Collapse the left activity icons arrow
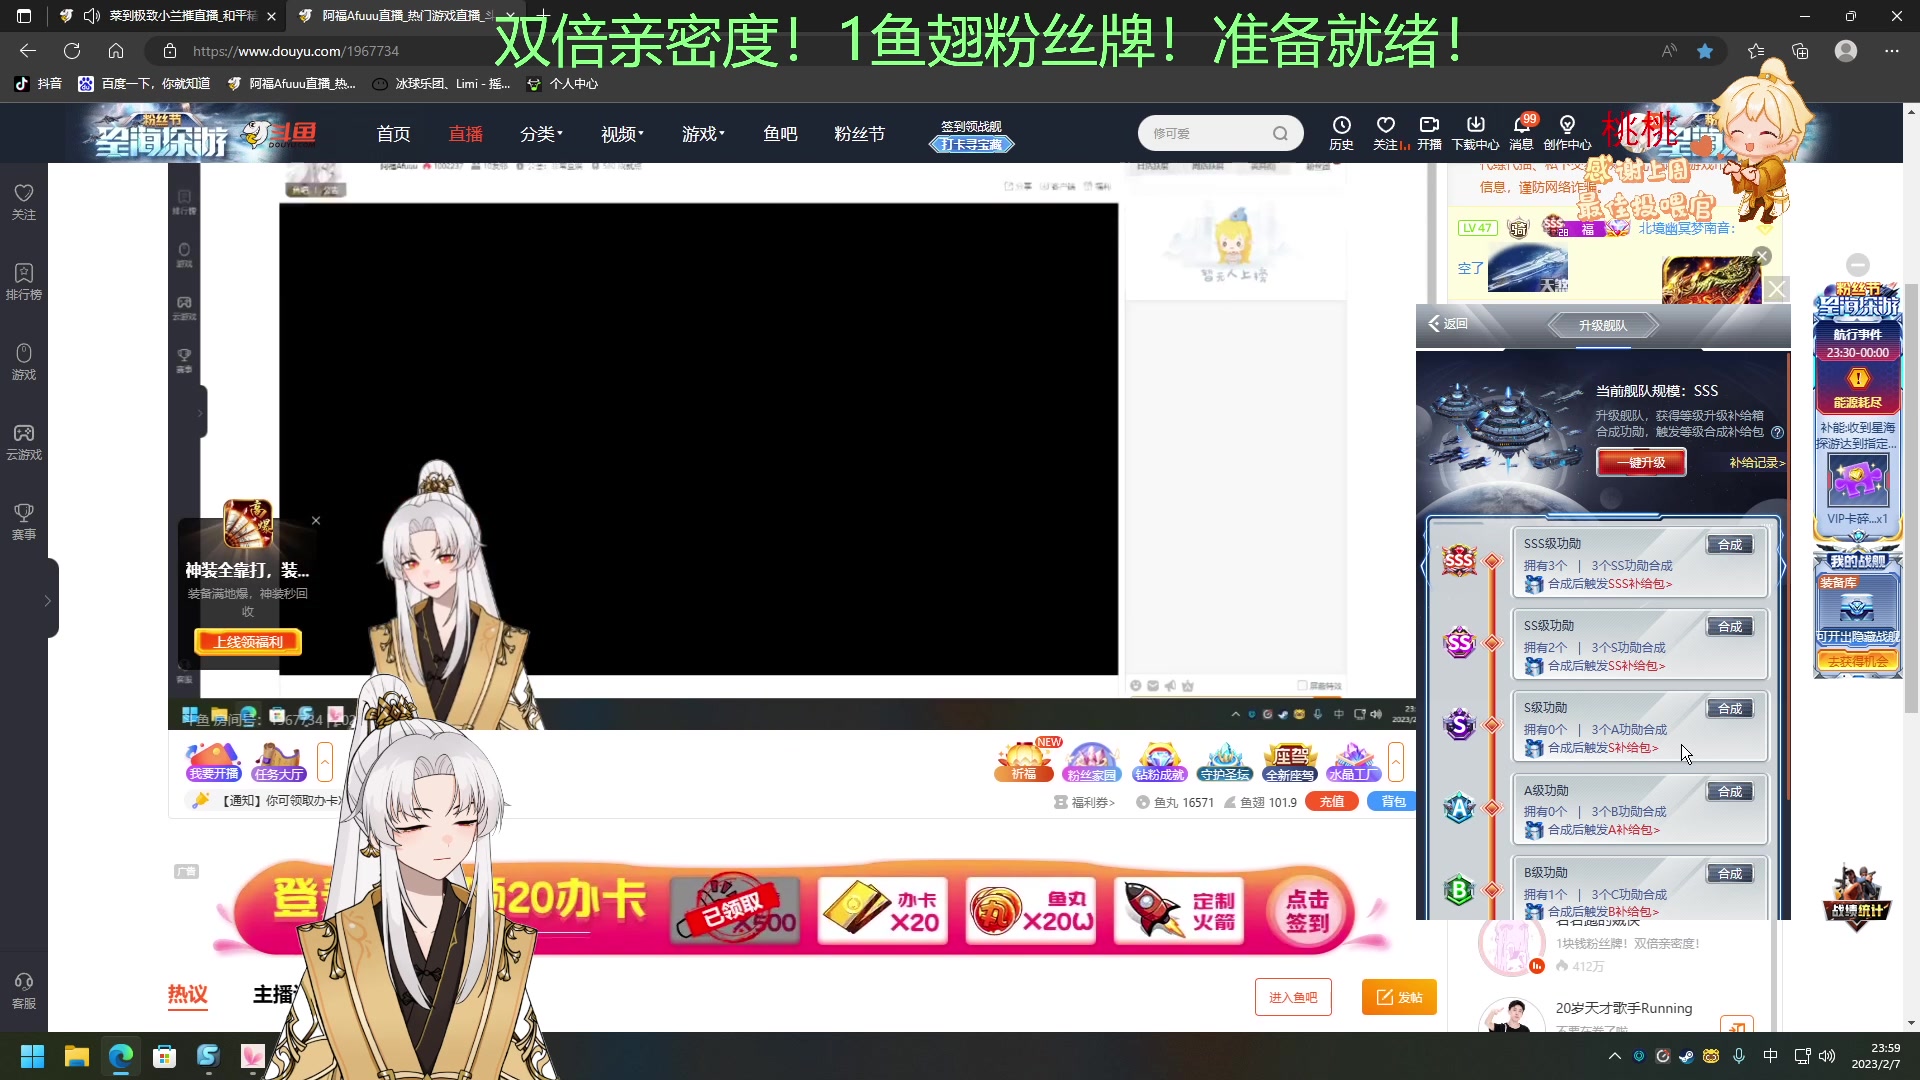The height and width of the screenshot is (1080, 1920). point(324,762)
